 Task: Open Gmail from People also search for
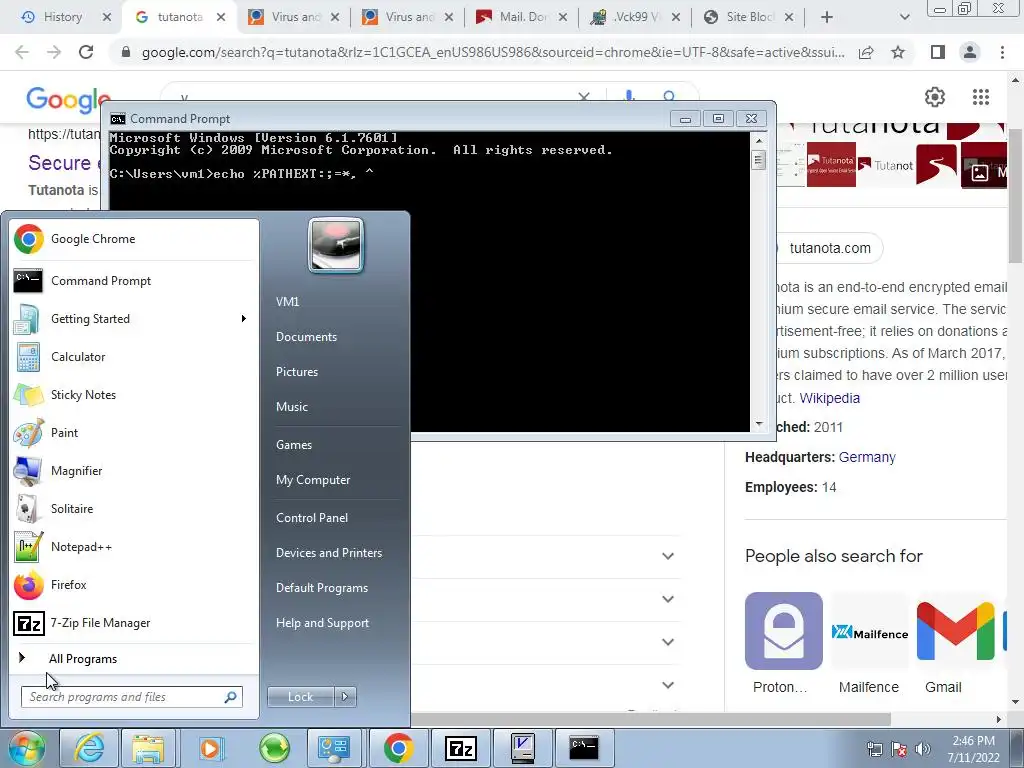coord(955,644)
